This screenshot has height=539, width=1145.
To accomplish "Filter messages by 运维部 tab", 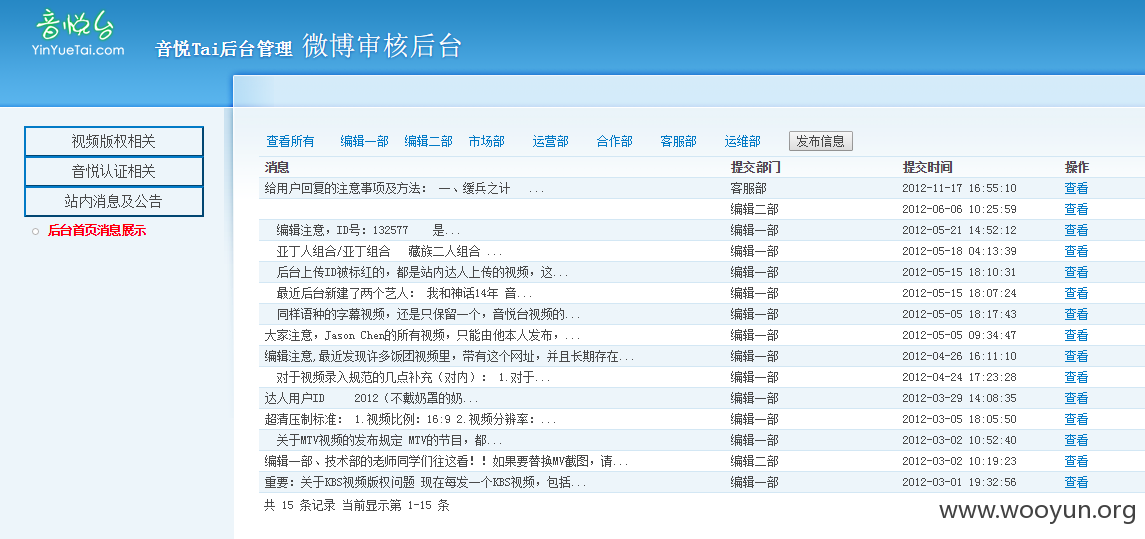I will (x=743, y=142).
